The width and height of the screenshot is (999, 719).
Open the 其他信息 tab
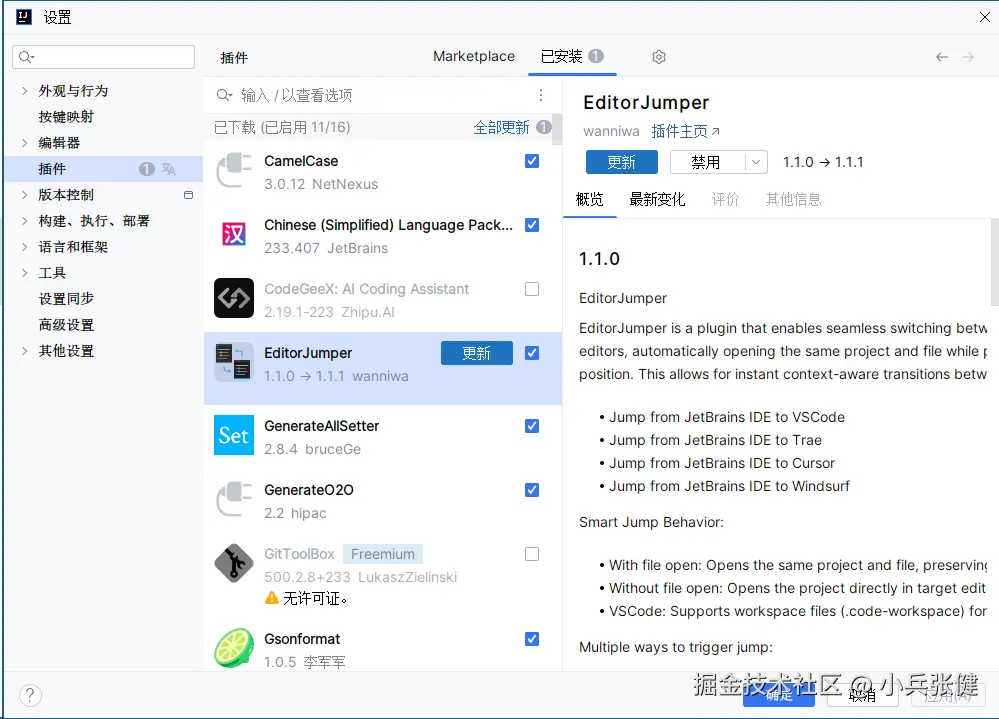793,199
